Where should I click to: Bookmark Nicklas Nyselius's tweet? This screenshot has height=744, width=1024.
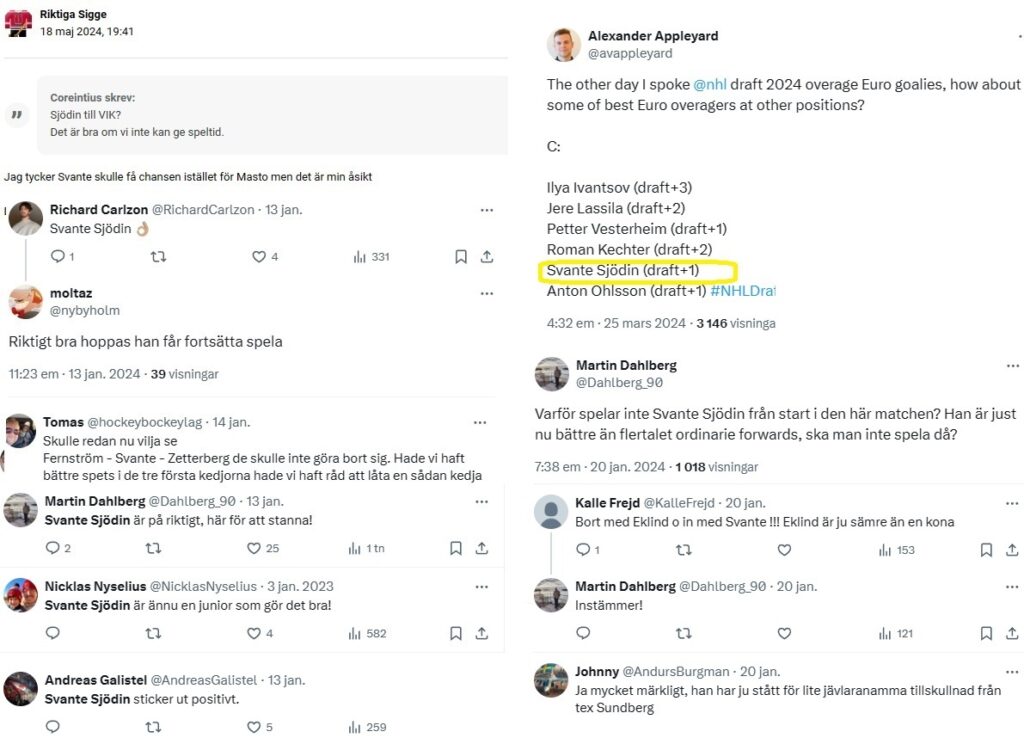tap(456, 633)
